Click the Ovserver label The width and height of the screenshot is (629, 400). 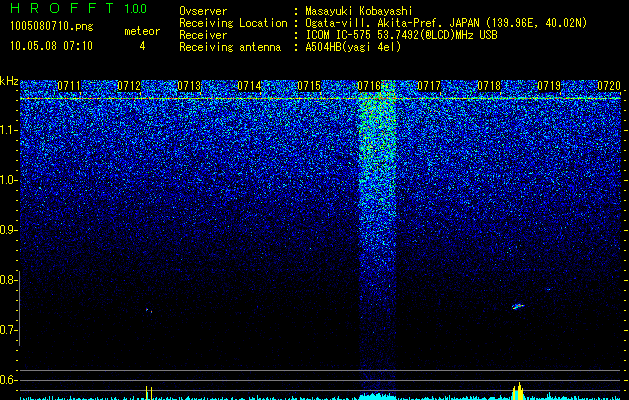pyautogui.click(x=203, y=11)
